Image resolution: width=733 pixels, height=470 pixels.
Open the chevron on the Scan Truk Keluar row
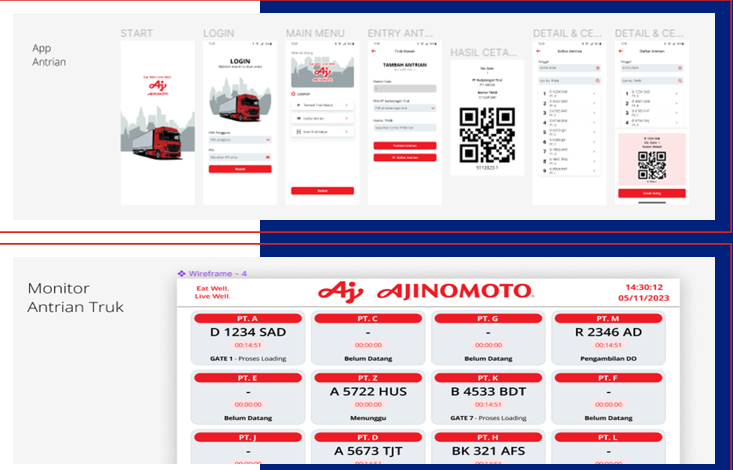[x=346, y=132]
